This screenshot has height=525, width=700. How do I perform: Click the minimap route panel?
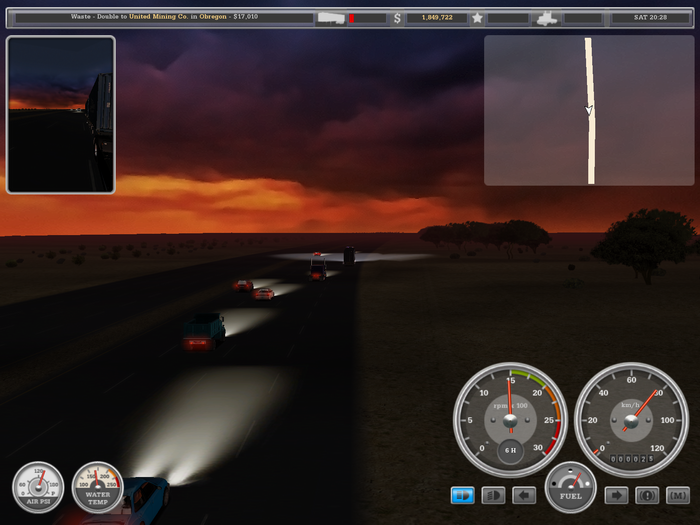[x=589, y=110]
